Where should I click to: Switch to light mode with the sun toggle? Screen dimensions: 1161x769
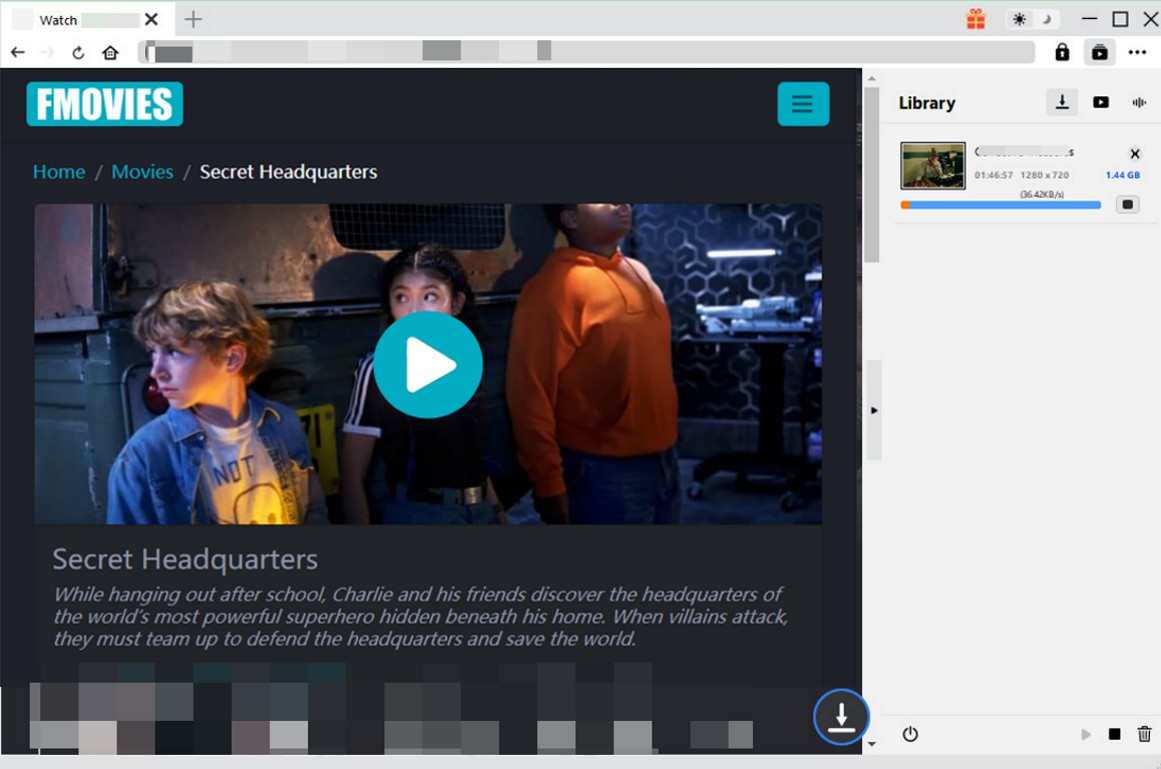coord(1019,20)
